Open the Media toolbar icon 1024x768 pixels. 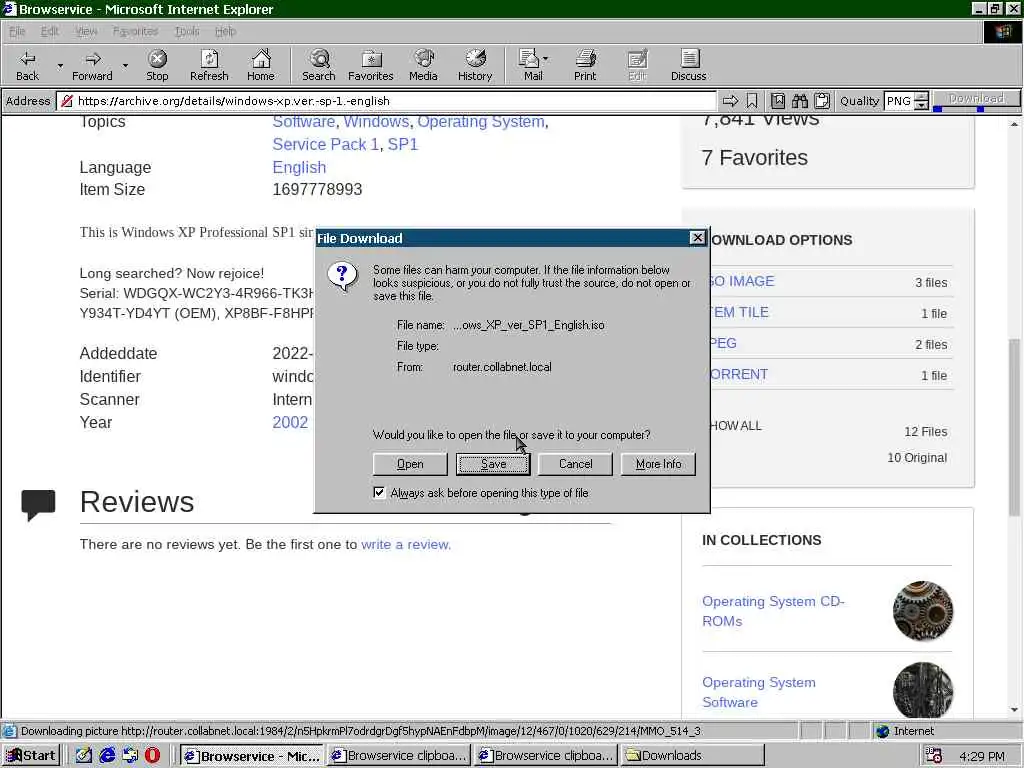(x=423, y=65)
